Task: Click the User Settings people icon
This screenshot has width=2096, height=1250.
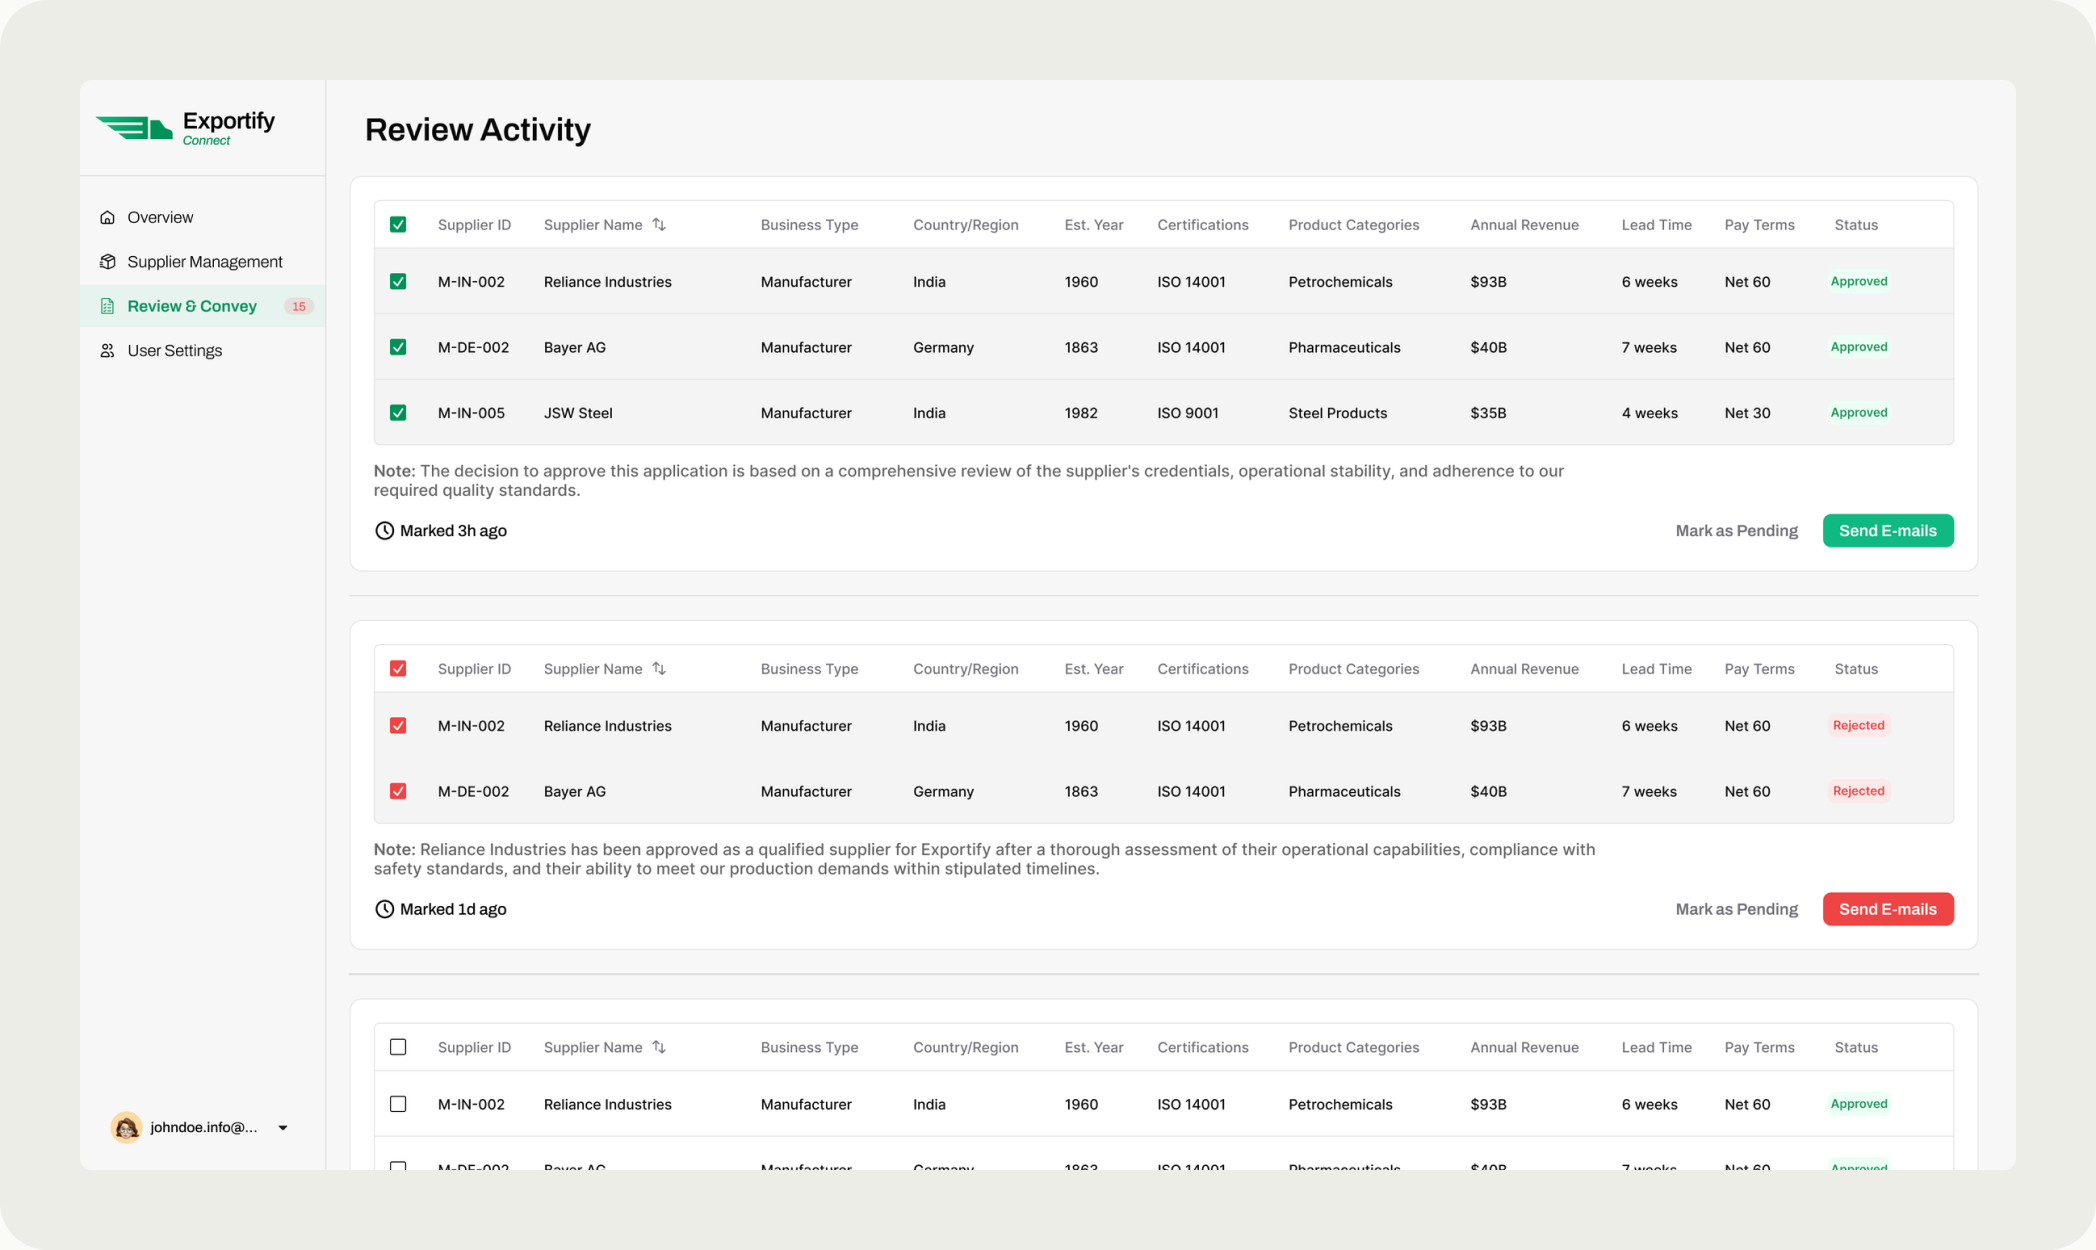Action: tap(107, 351)
